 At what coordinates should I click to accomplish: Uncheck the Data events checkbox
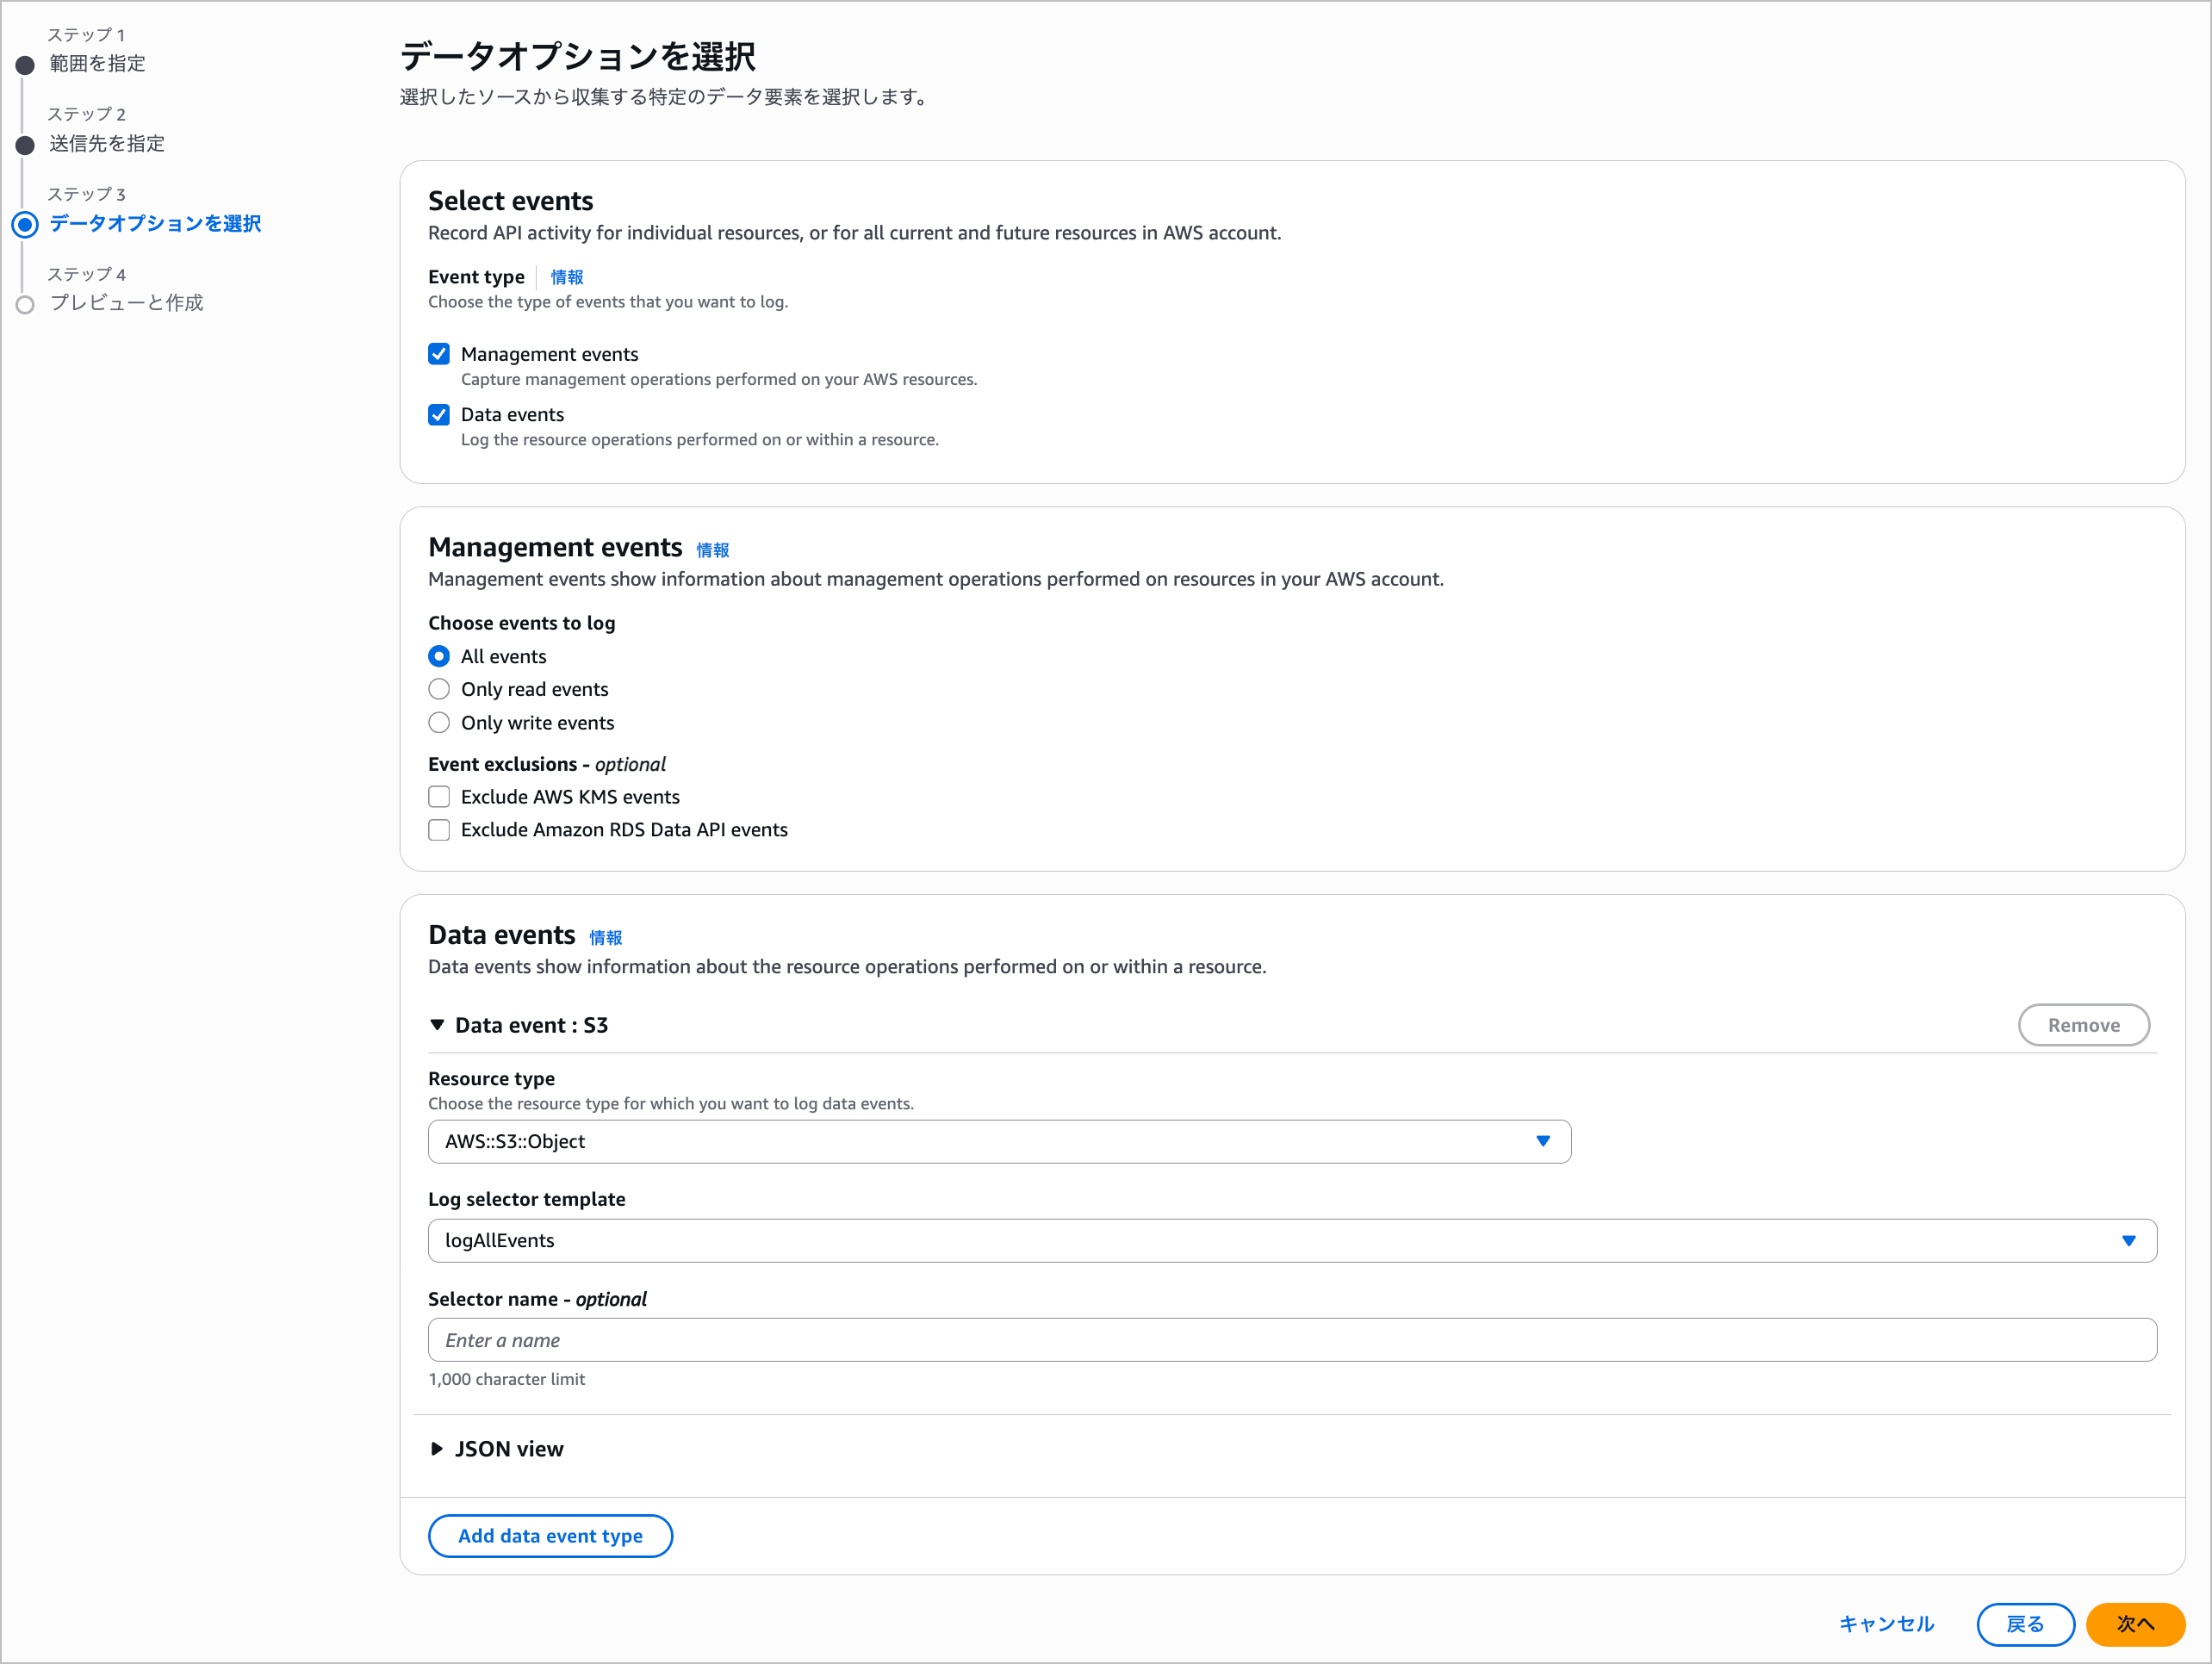439,414
